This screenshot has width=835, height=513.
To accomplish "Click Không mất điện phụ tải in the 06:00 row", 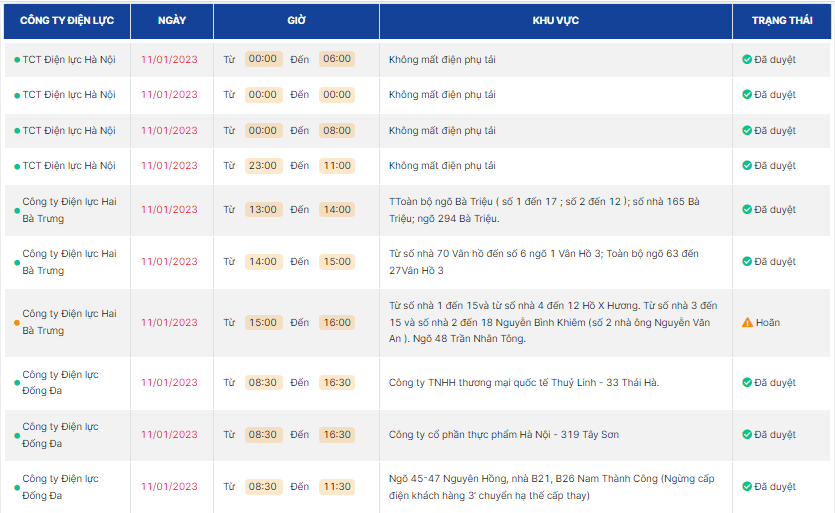I will coord(442,60).
